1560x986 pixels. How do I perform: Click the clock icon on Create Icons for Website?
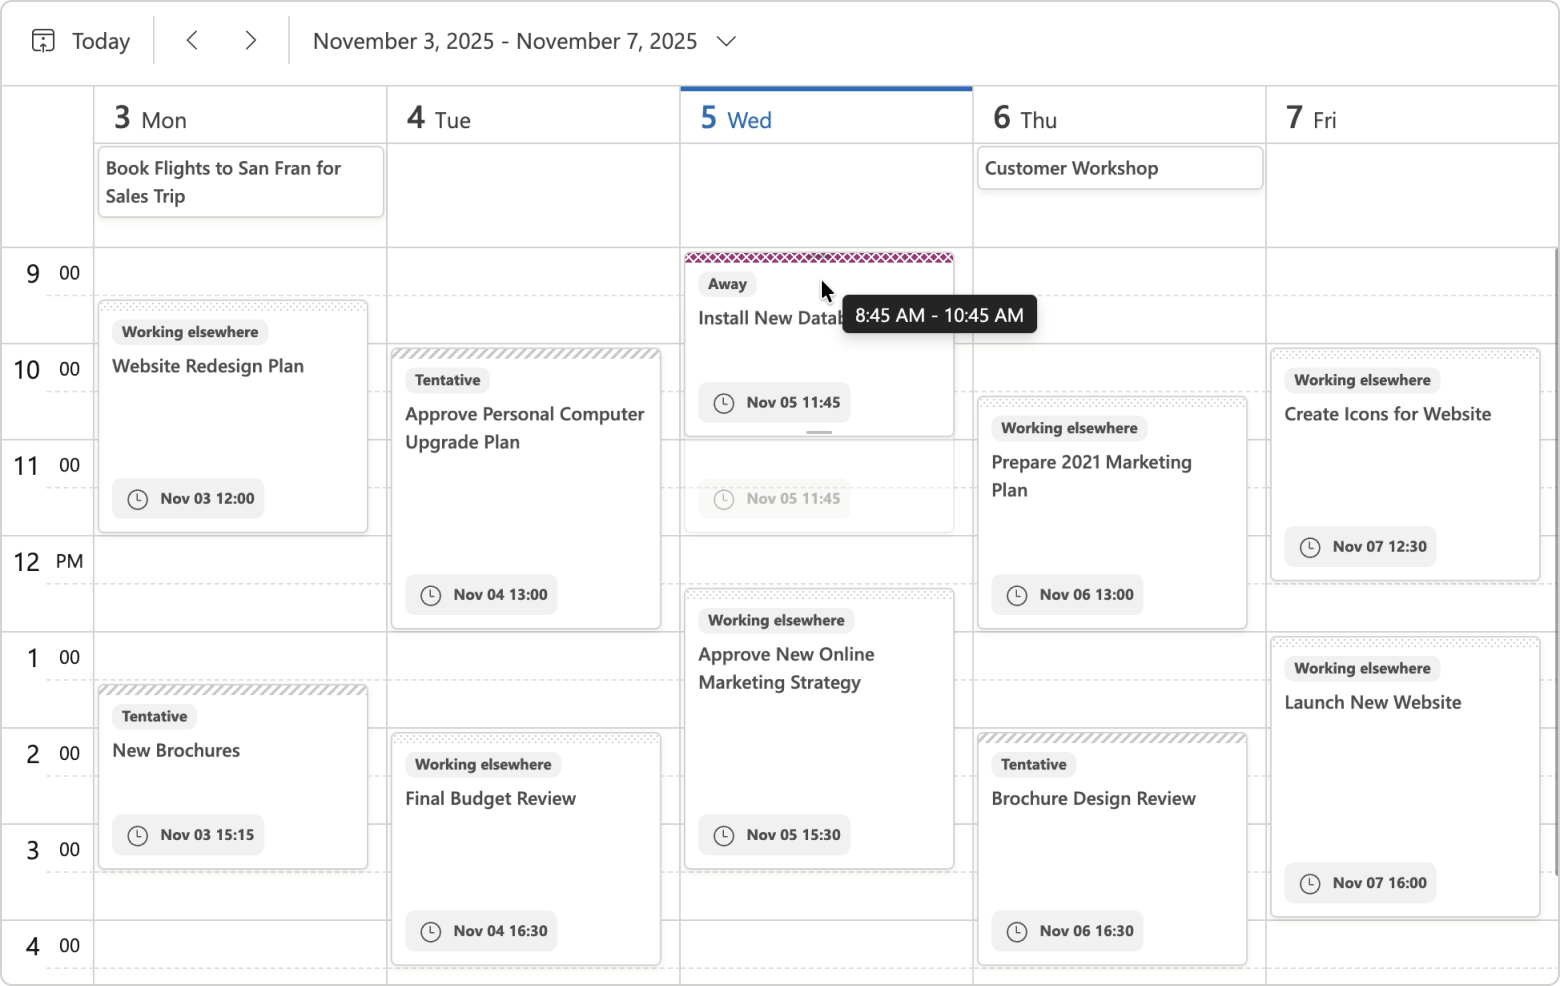point(1311,547)
